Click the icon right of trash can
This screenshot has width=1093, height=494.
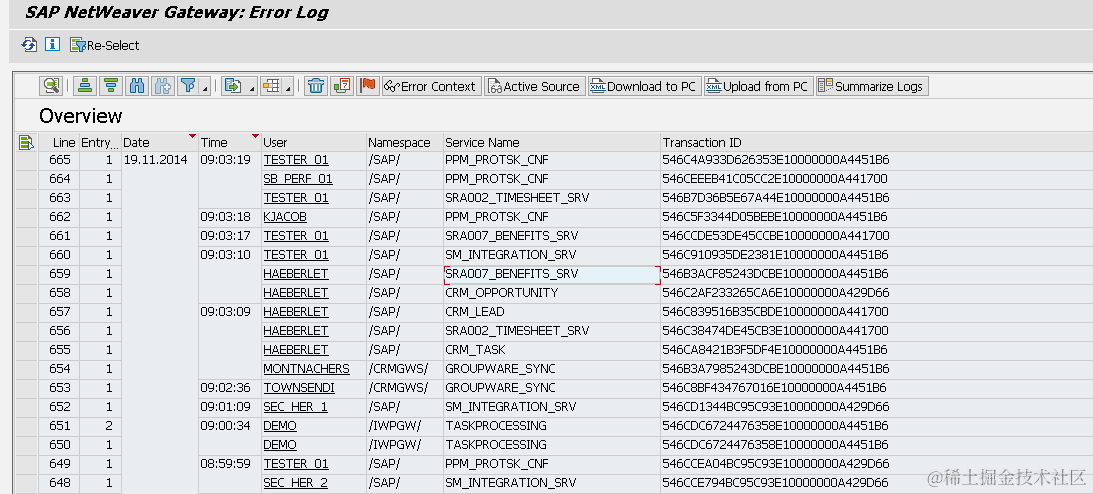pos(342,86)
